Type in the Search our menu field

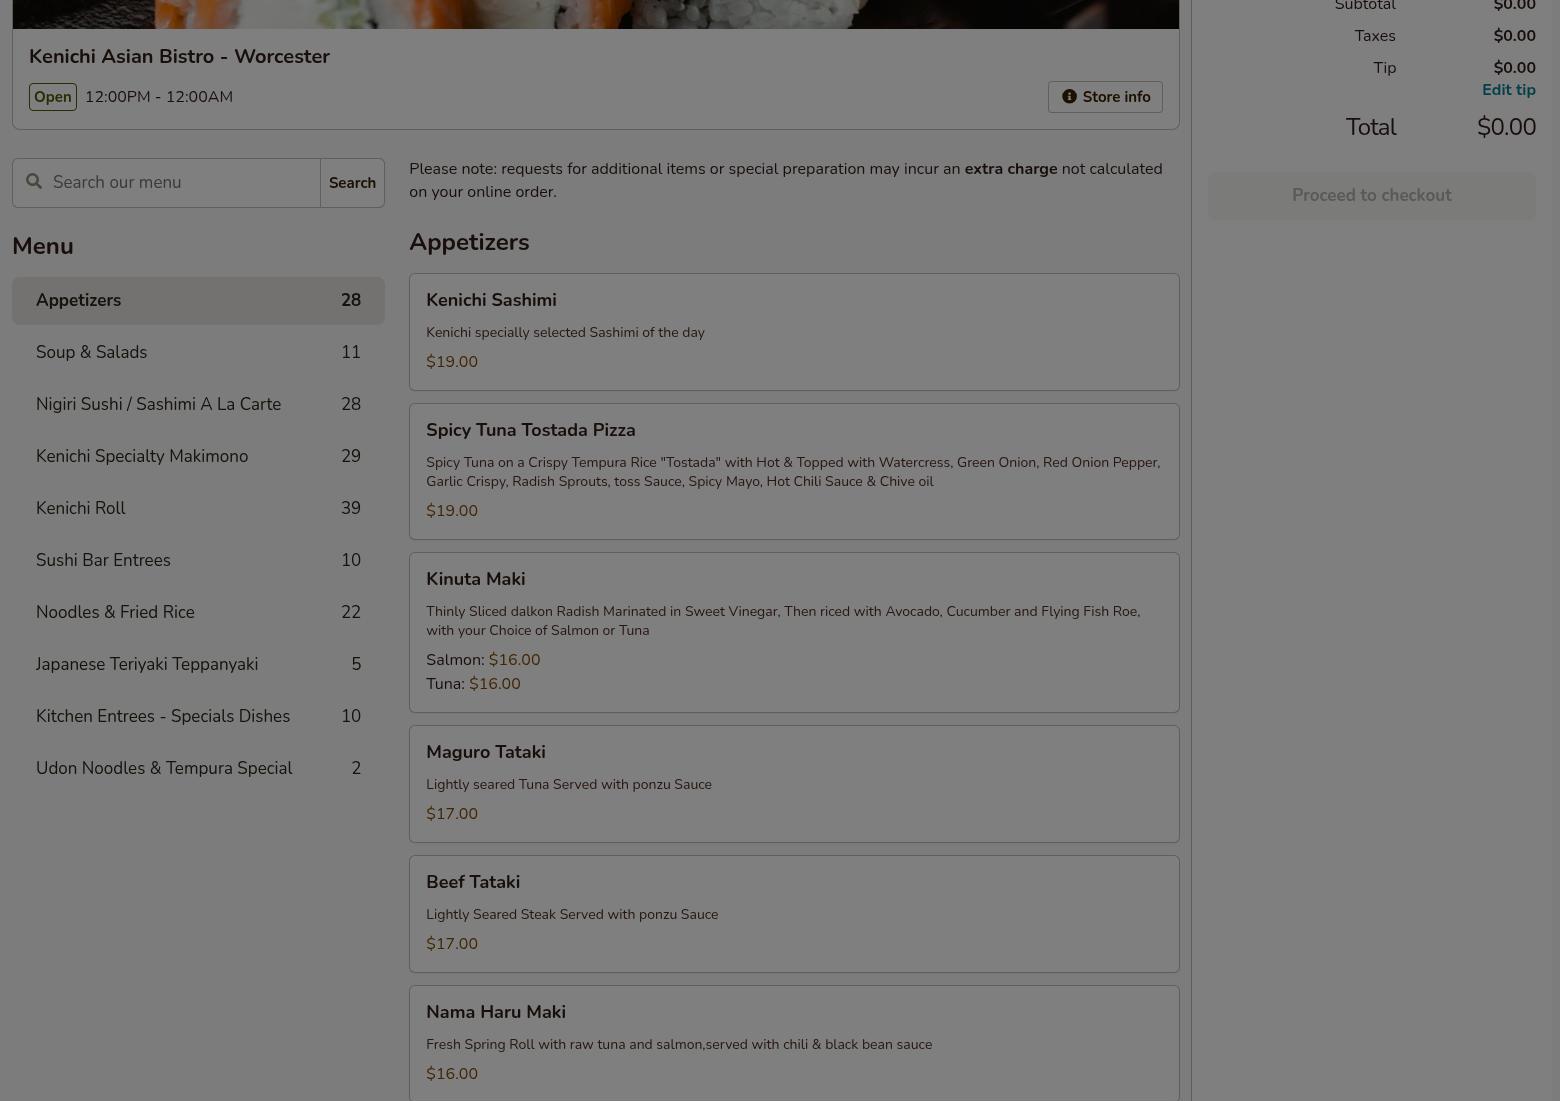click(x=182, y=183)
